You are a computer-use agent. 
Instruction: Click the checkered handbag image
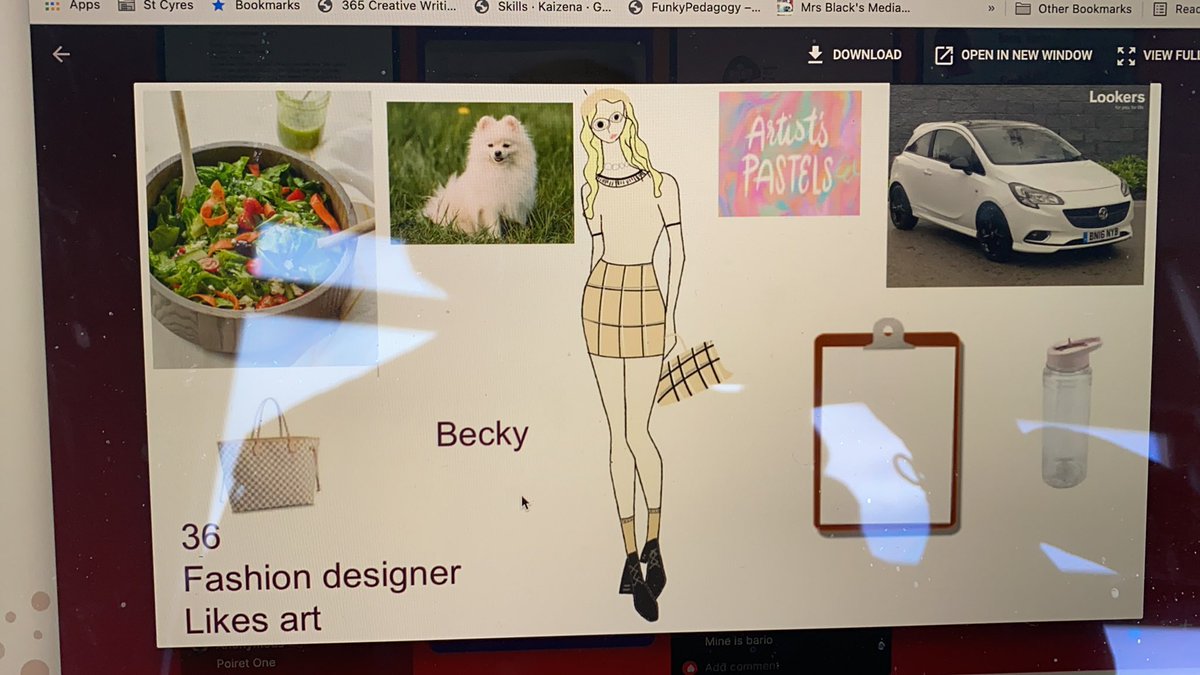pyautogui.click(x=268, y=456)
